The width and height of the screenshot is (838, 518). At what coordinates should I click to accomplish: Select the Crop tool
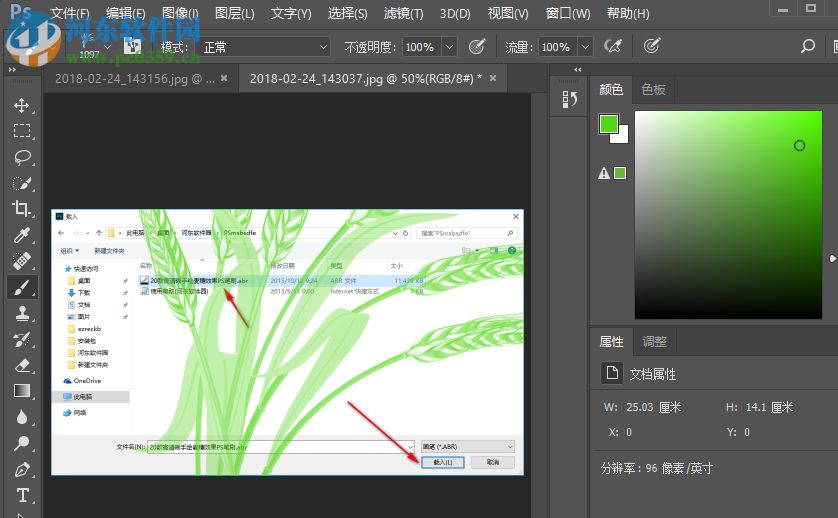[21, 208]
